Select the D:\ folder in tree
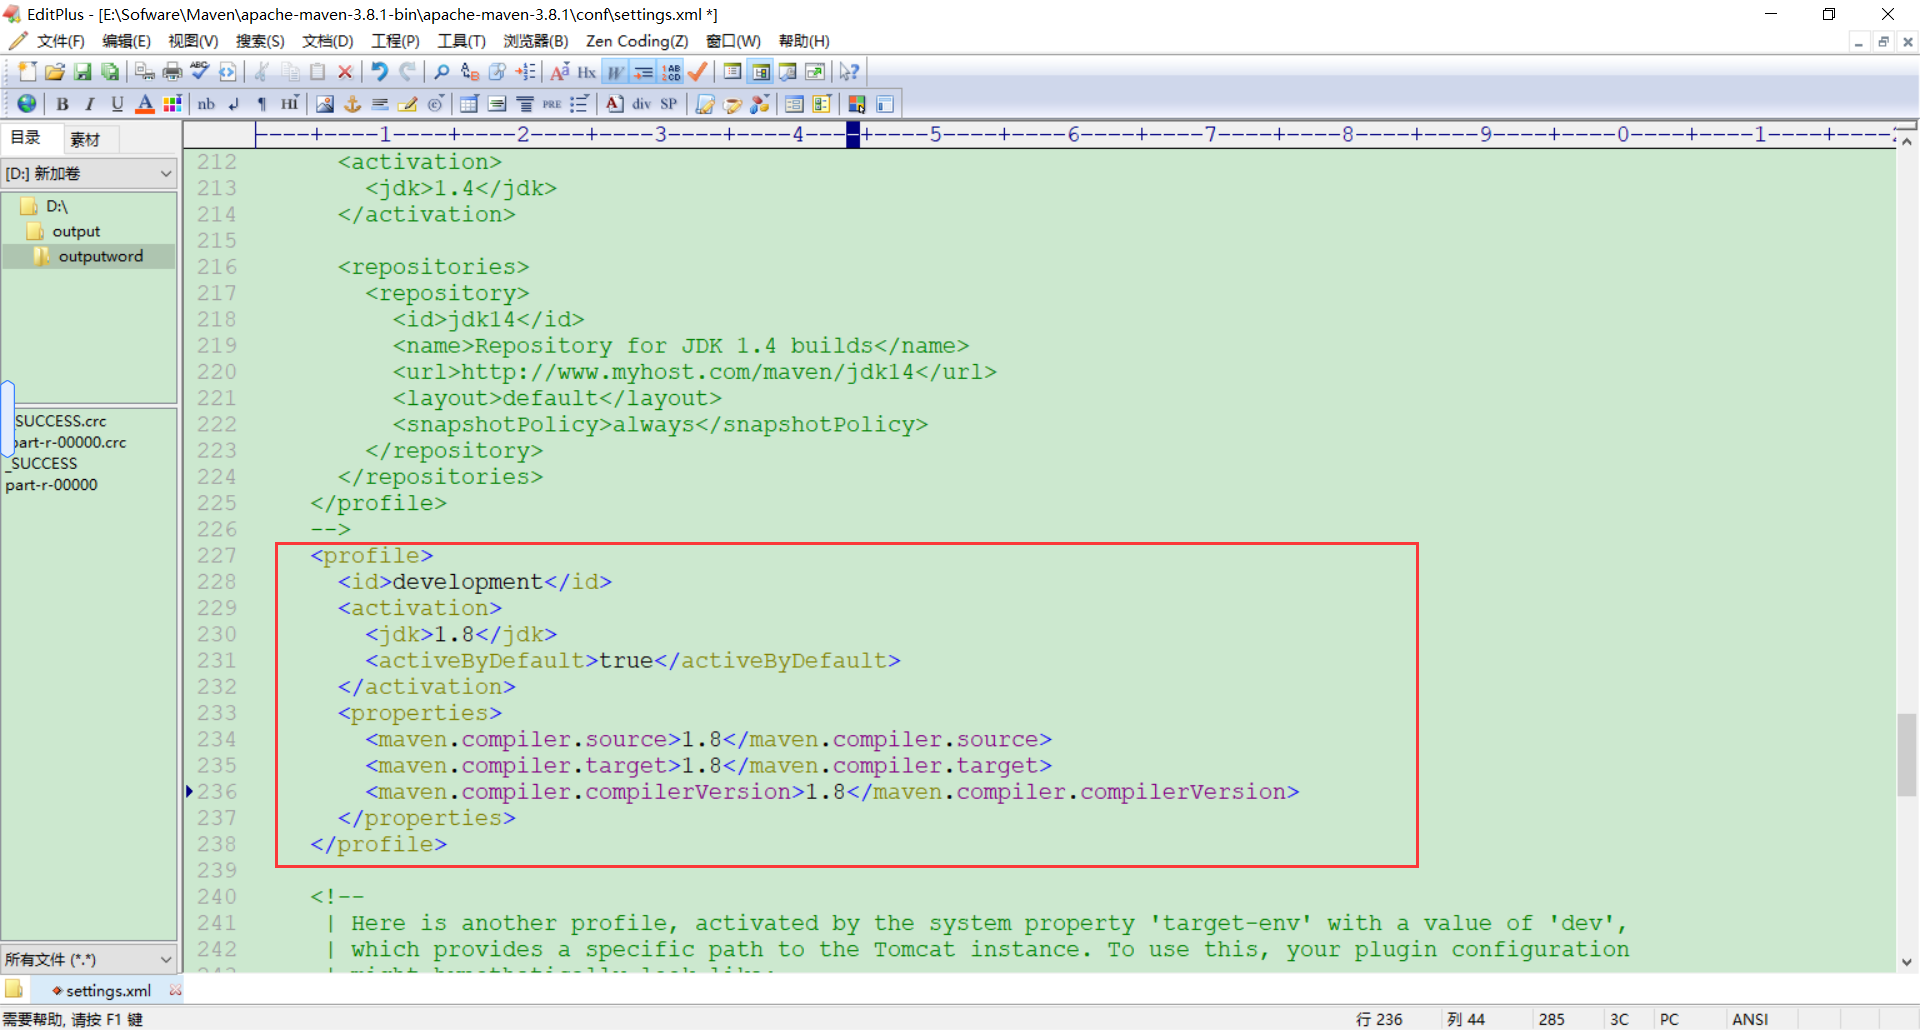 pos(57,206)
